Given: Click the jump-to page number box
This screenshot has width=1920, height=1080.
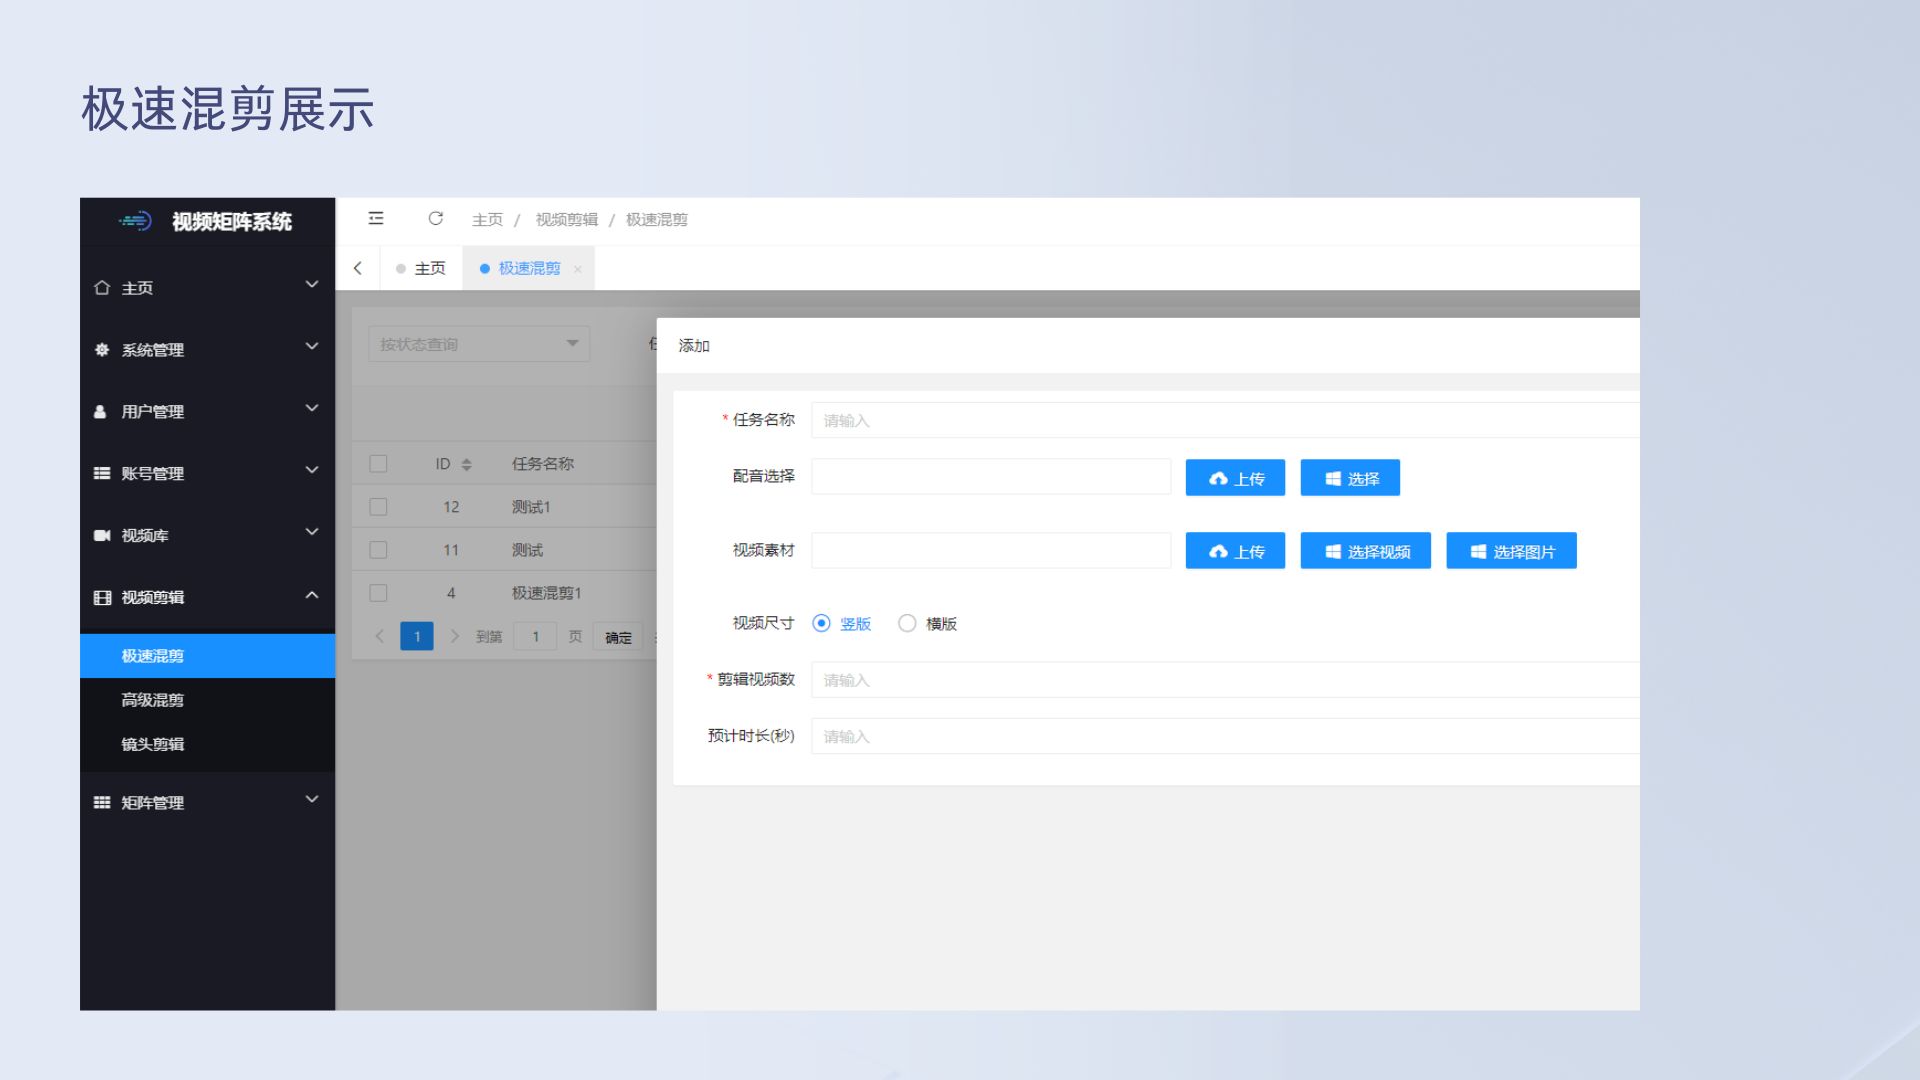Looking at the screenshot, I should tap(535, 637).
